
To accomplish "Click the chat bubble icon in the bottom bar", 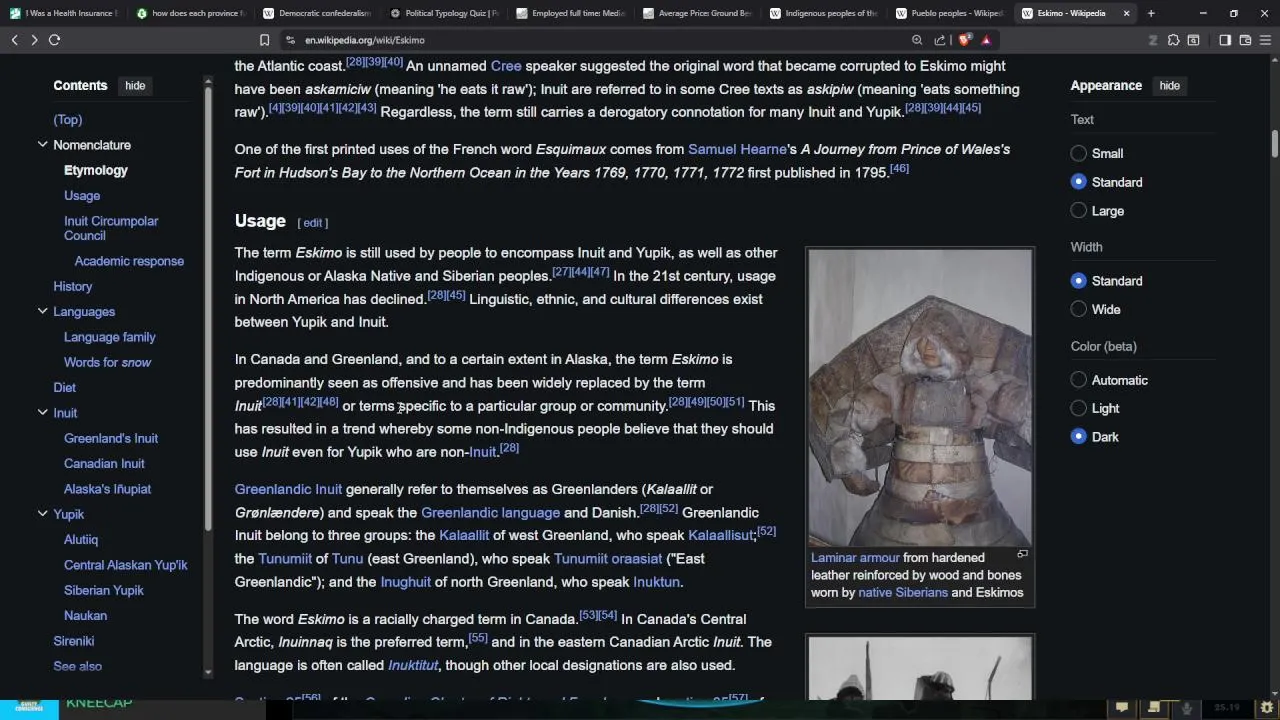I will pyautogui.click(x=1122, y=708).
